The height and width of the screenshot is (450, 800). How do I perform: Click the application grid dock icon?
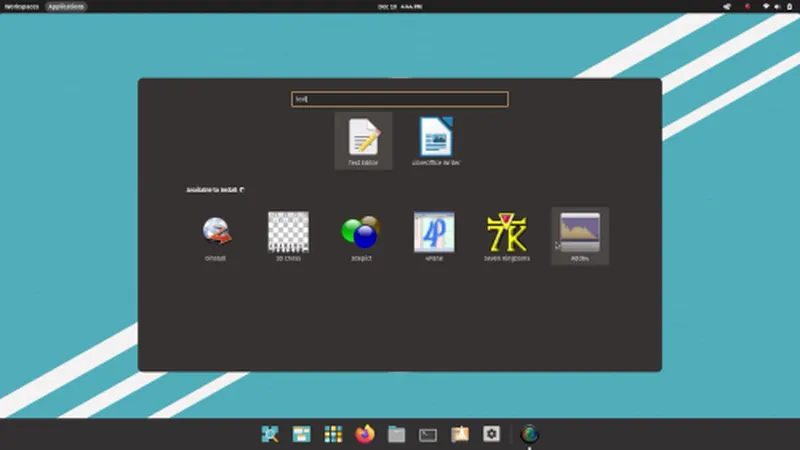(x=333, y=434)
